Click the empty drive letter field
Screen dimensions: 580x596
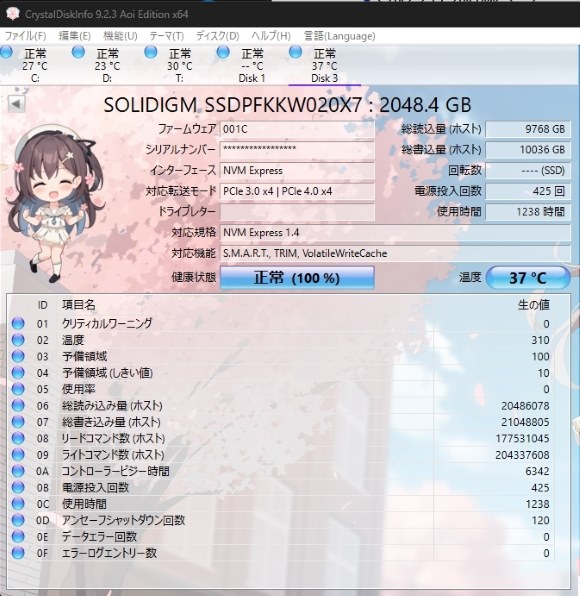pos(297,212)
